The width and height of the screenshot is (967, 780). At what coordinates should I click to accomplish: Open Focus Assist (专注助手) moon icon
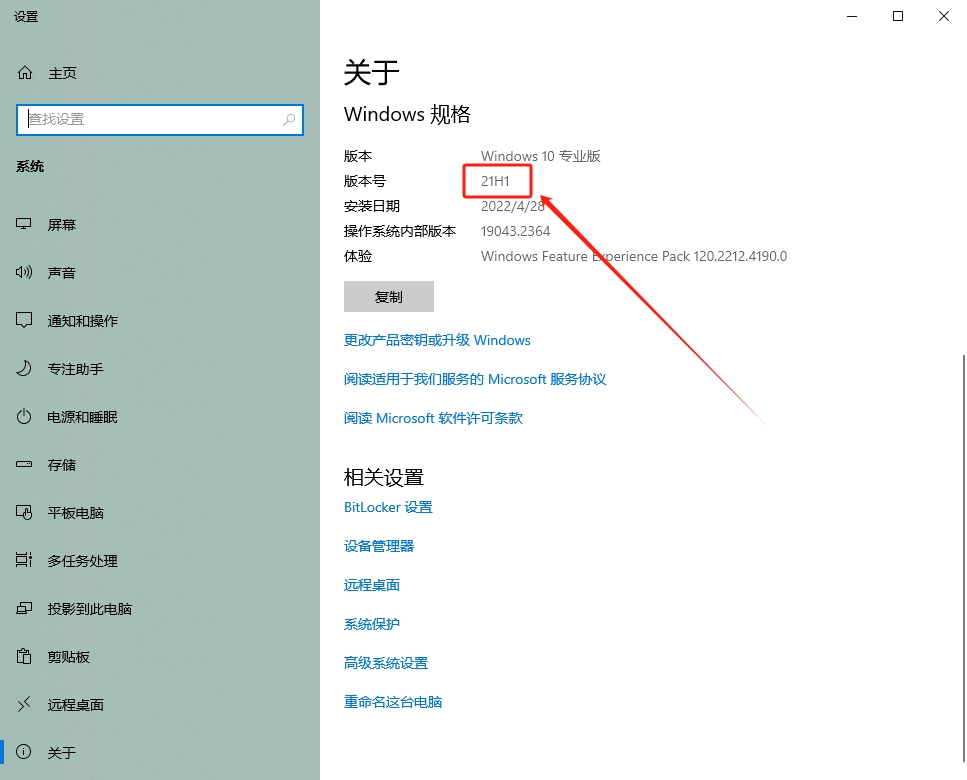25,369
